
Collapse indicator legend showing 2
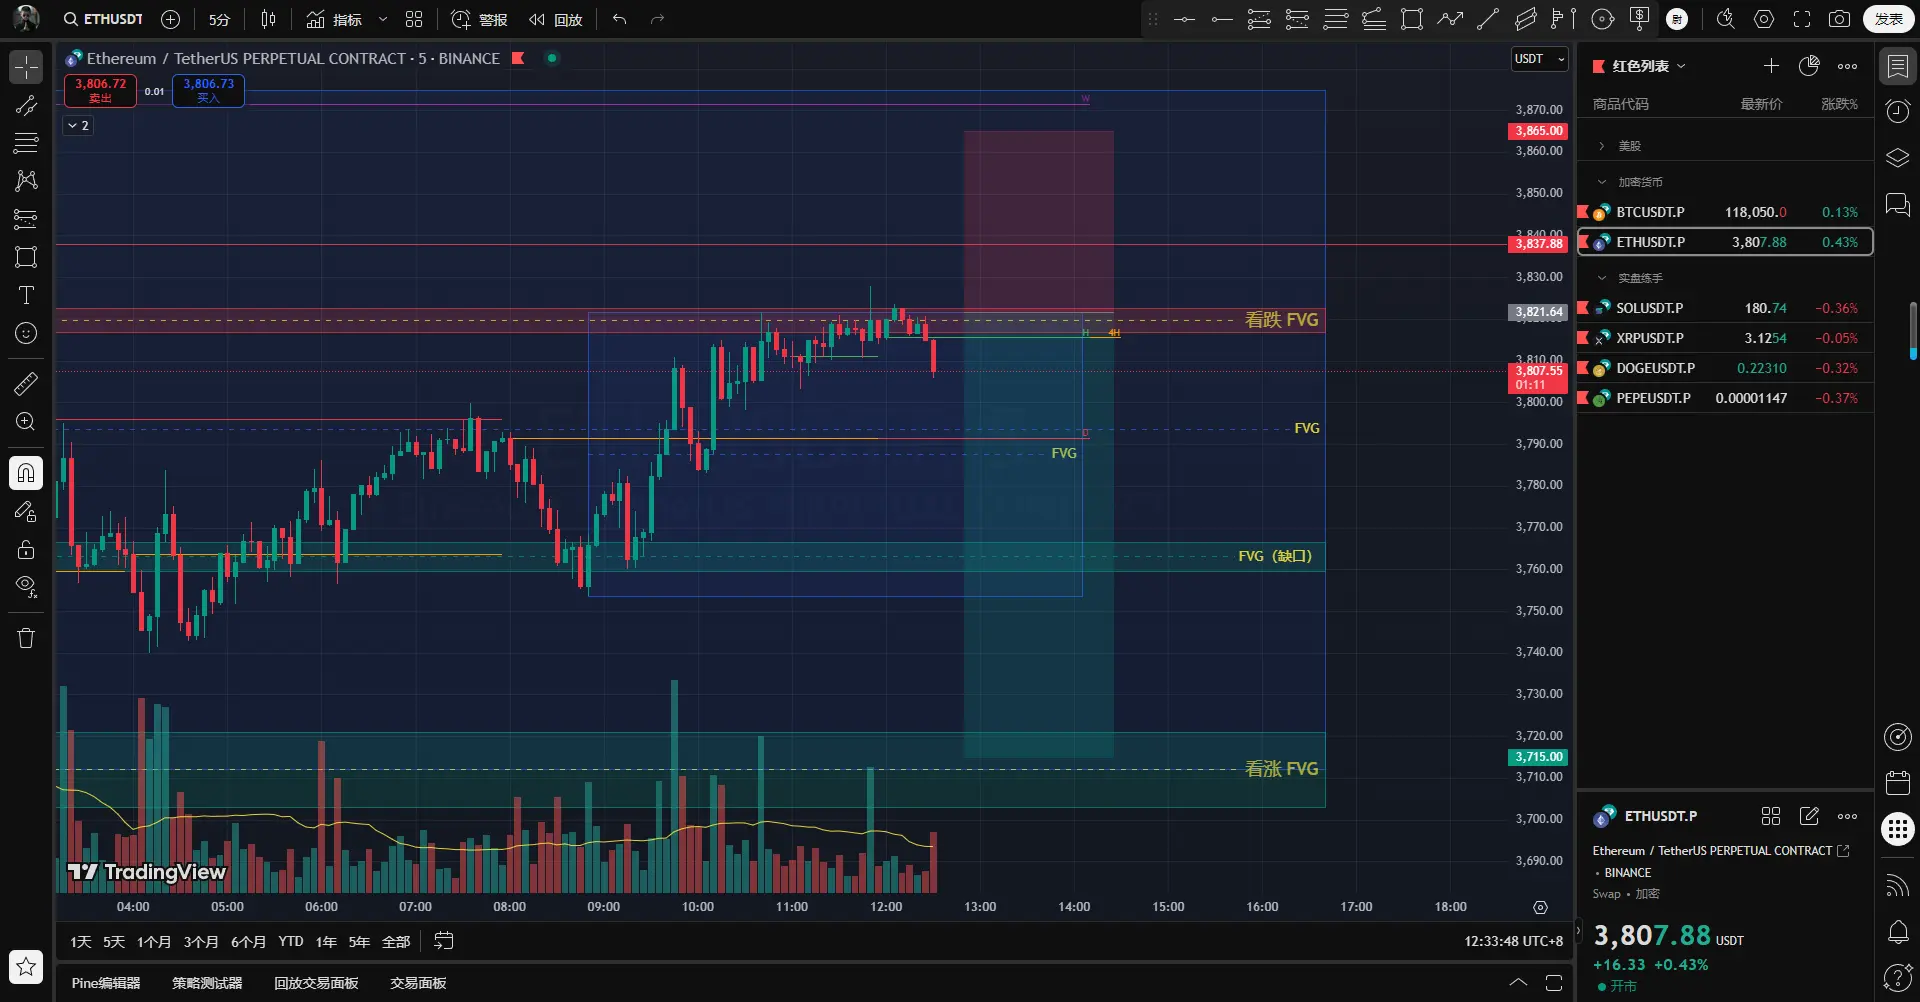click(78, 126)
